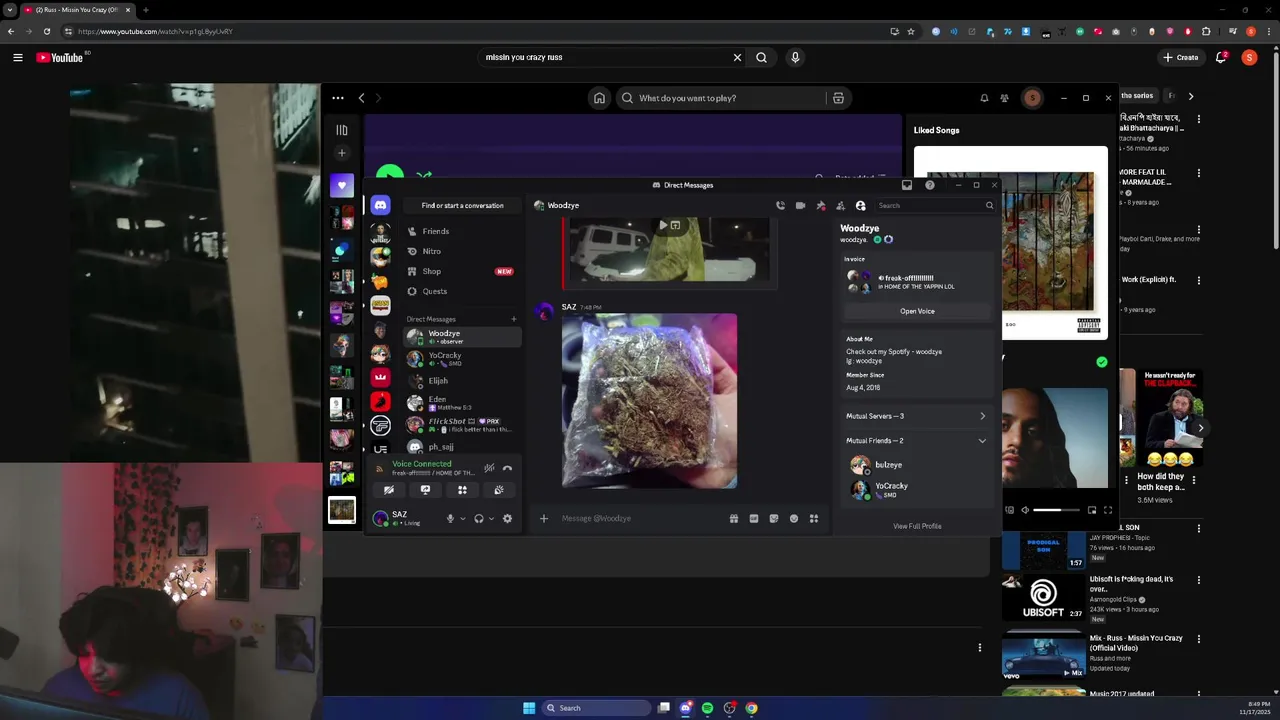Search with your voice on YouTube
Image resolution: width=1280 pixels, height=720 pixels.
click(795, 57)
